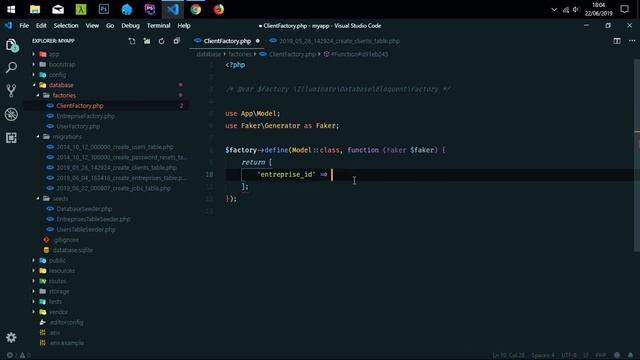
Task: Open the Search view in activity bar
Action: tap(11, 67)
